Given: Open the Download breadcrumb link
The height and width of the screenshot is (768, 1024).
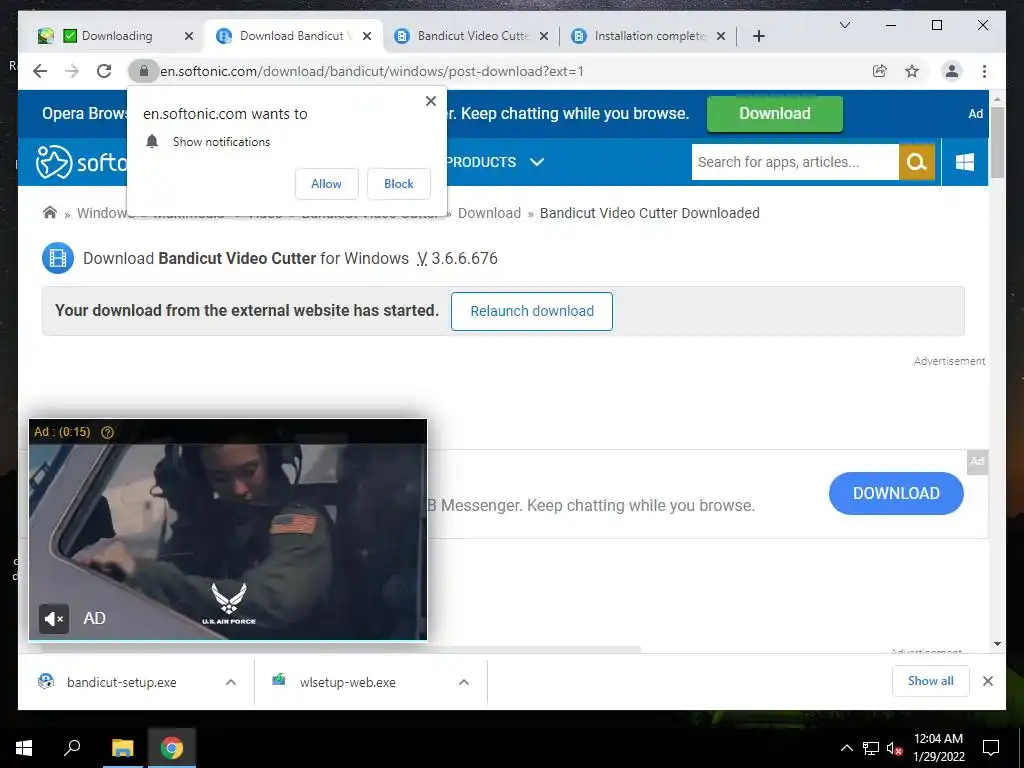Looking at the screenshot, I should click(489, 213).
